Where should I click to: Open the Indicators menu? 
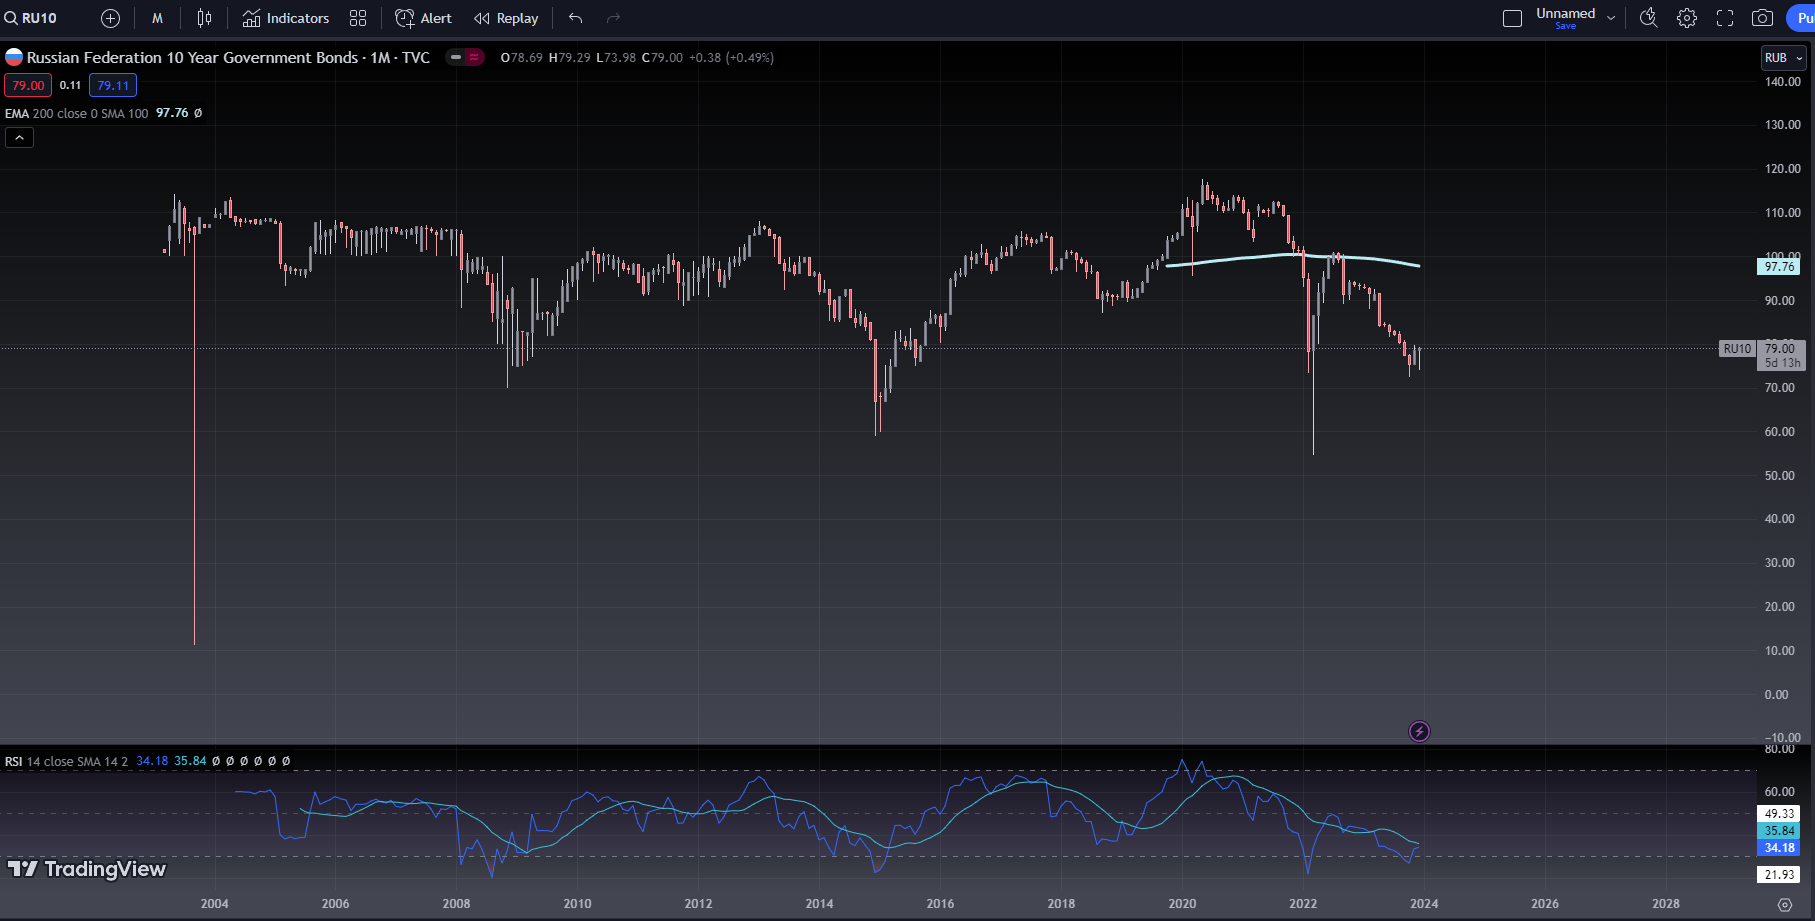[x=286, y=18]
